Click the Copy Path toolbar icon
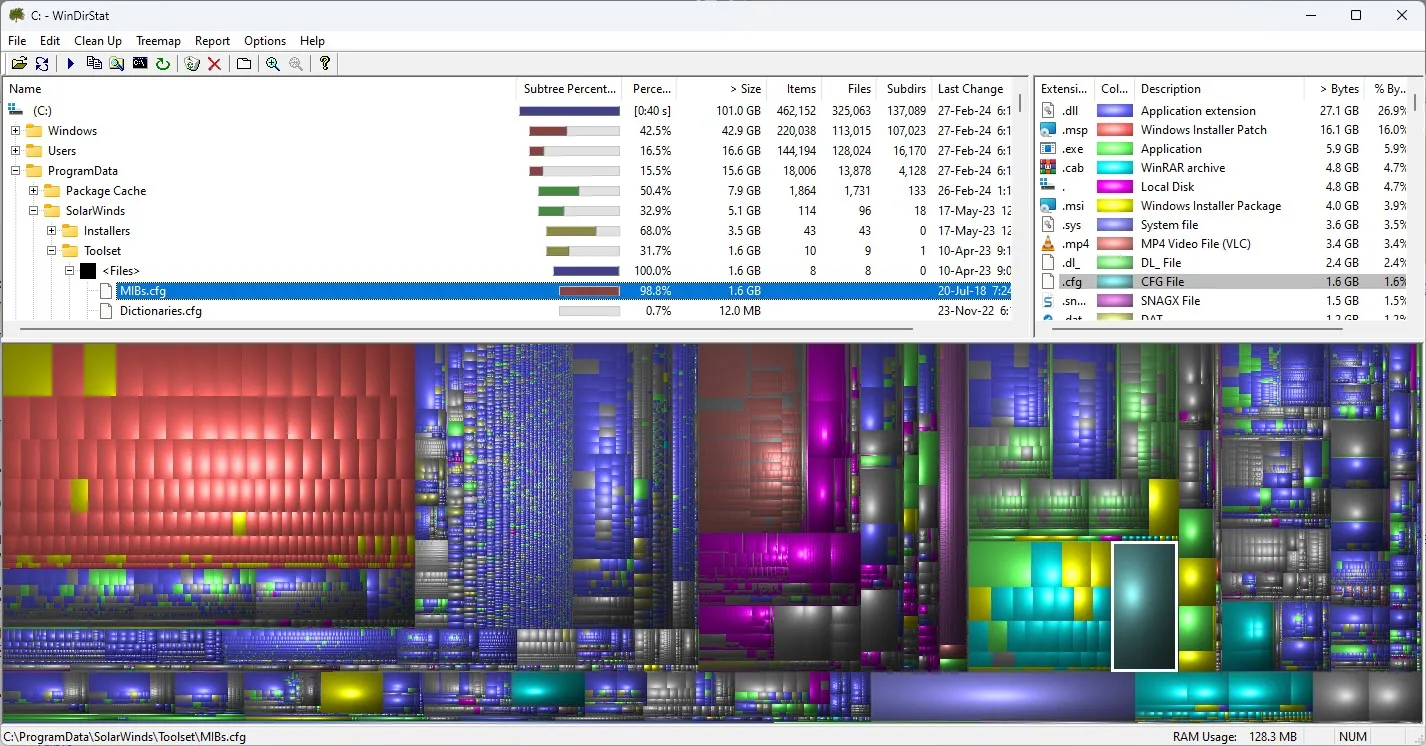The width and height of the screenshot is (1426, 746). pos(94,64)
